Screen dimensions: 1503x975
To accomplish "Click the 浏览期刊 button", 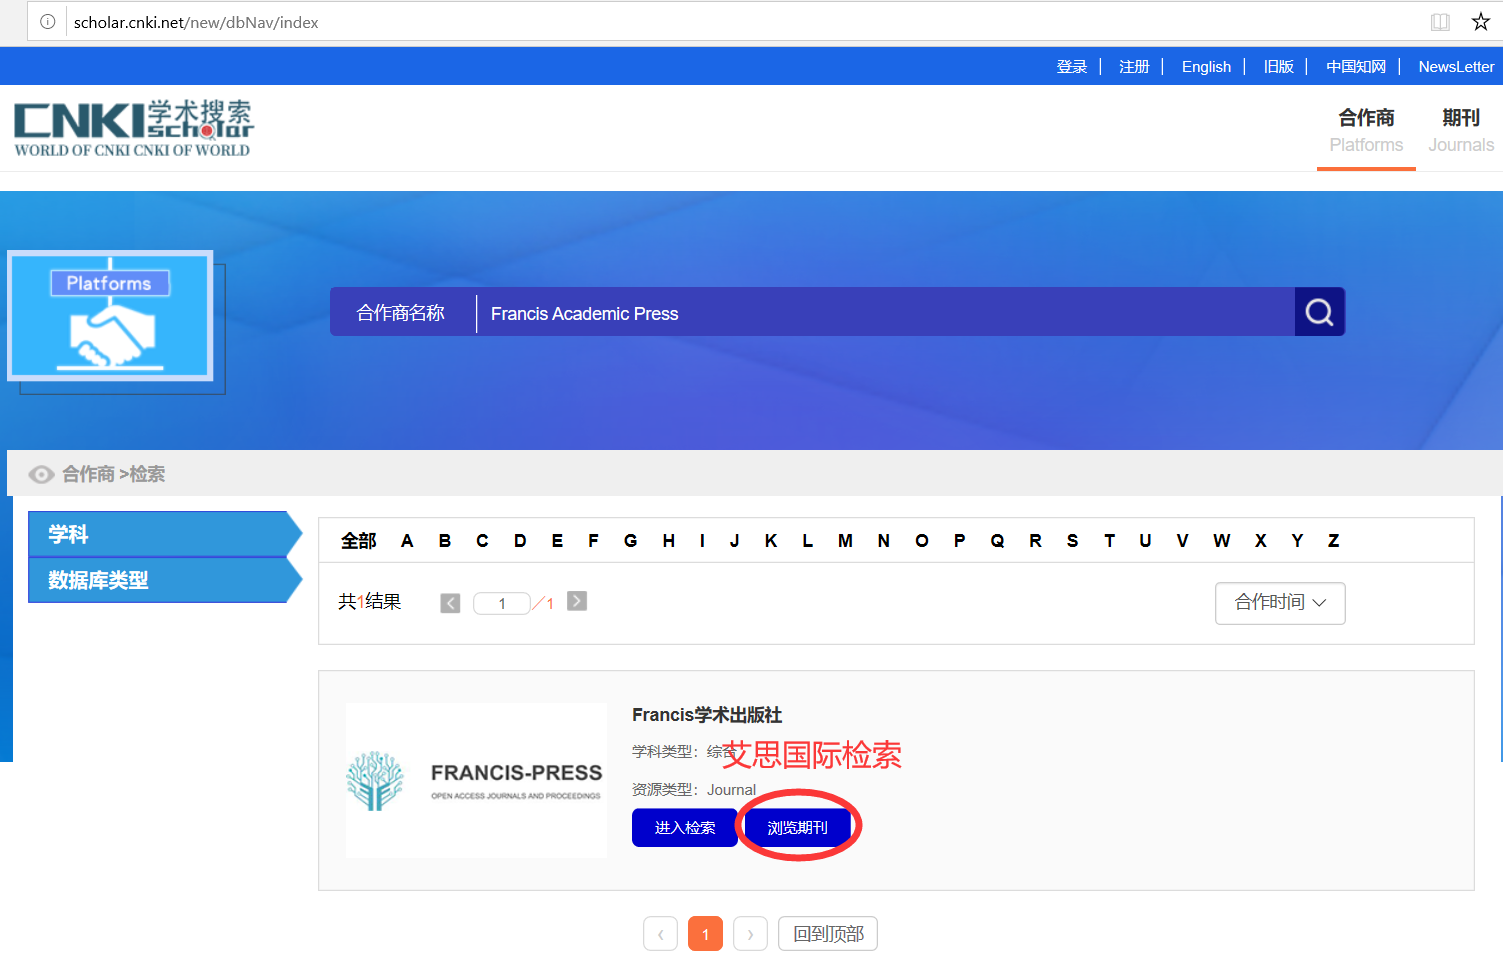I will tap(798, 827).
